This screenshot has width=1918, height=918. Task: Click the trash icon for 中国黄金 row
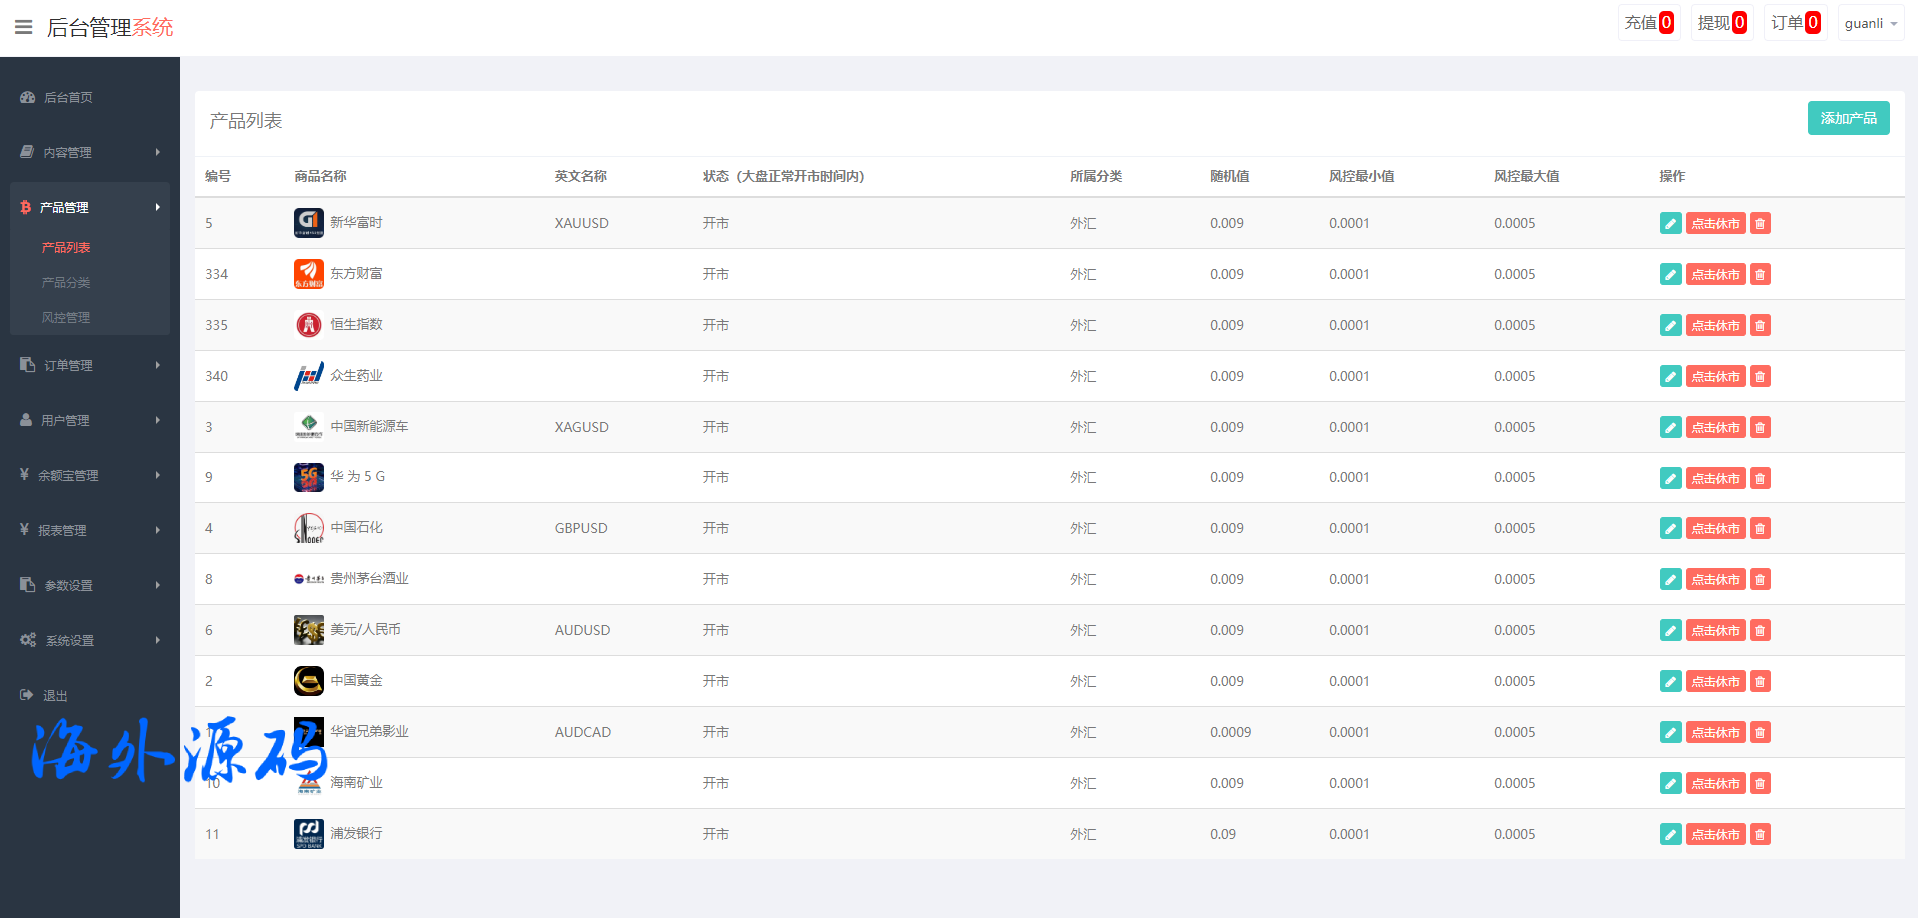(1760, 681)
